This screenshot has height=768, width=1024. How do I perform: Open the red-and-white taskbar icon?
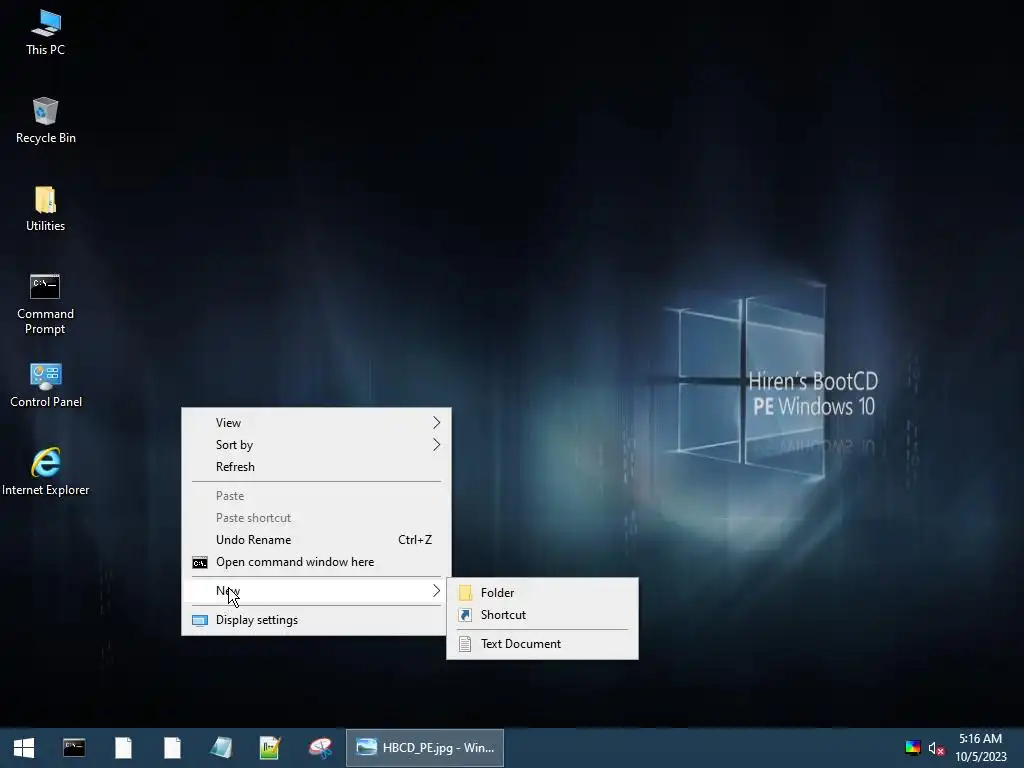tap(320, 748)
